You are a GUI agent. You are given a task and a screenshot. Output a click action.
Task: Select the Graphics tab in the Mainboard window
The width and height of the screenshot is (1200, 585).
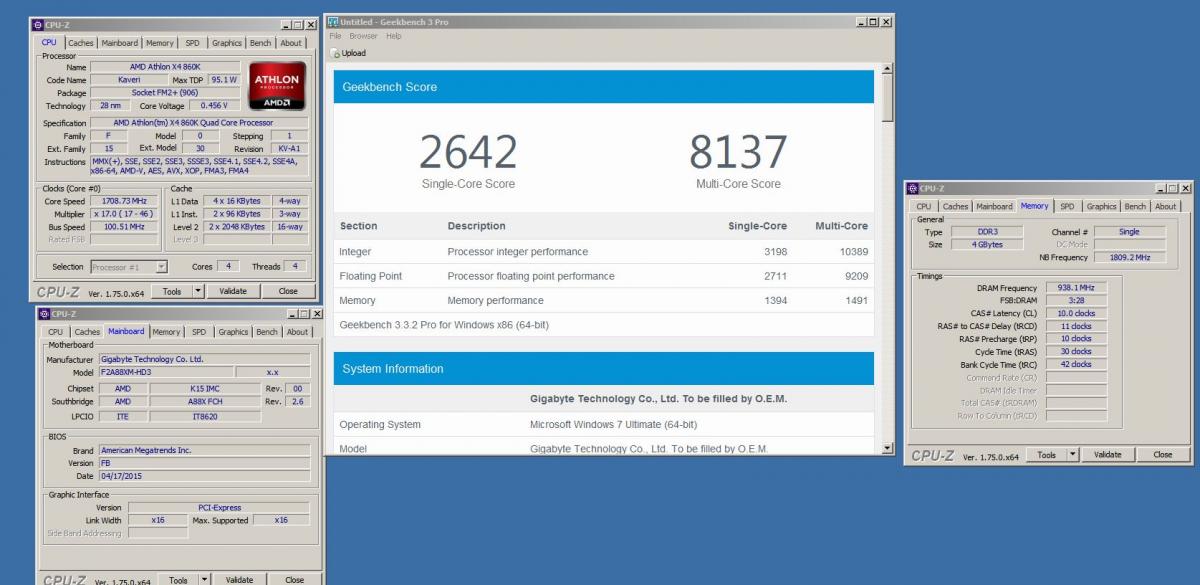(x=233, y=332)
